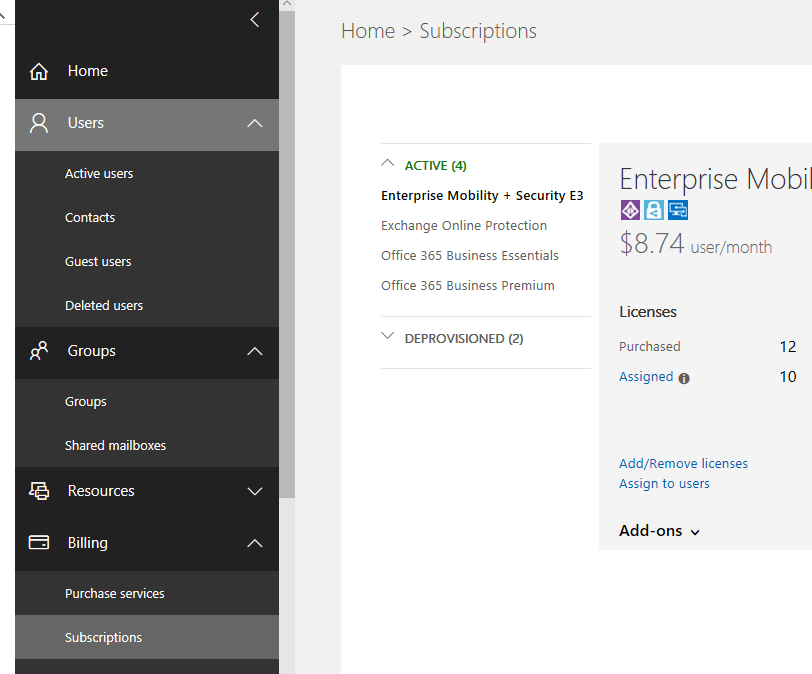Click the assigned licenses count 10
Image resolution: width=812 pixels, height=674 pixels.
(x=787, y=377)
